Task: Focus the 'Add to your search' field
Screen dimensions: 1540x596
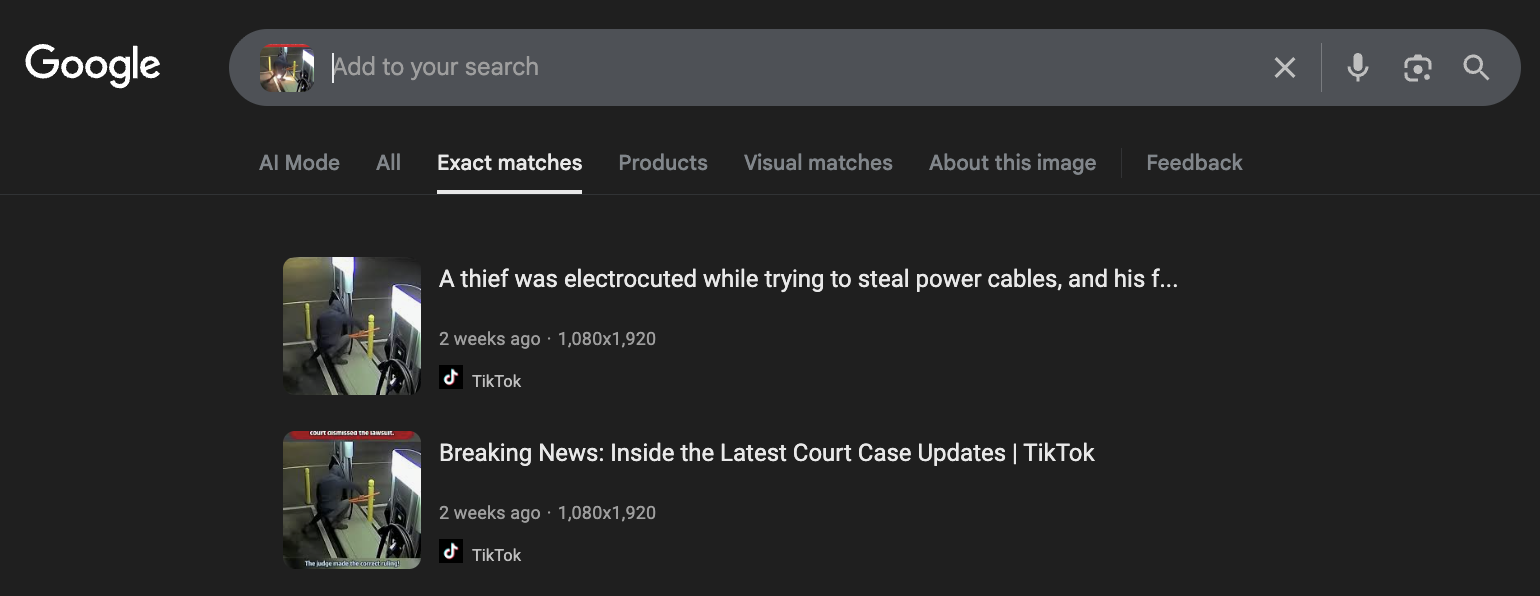Action: click(x=780, y=68)
